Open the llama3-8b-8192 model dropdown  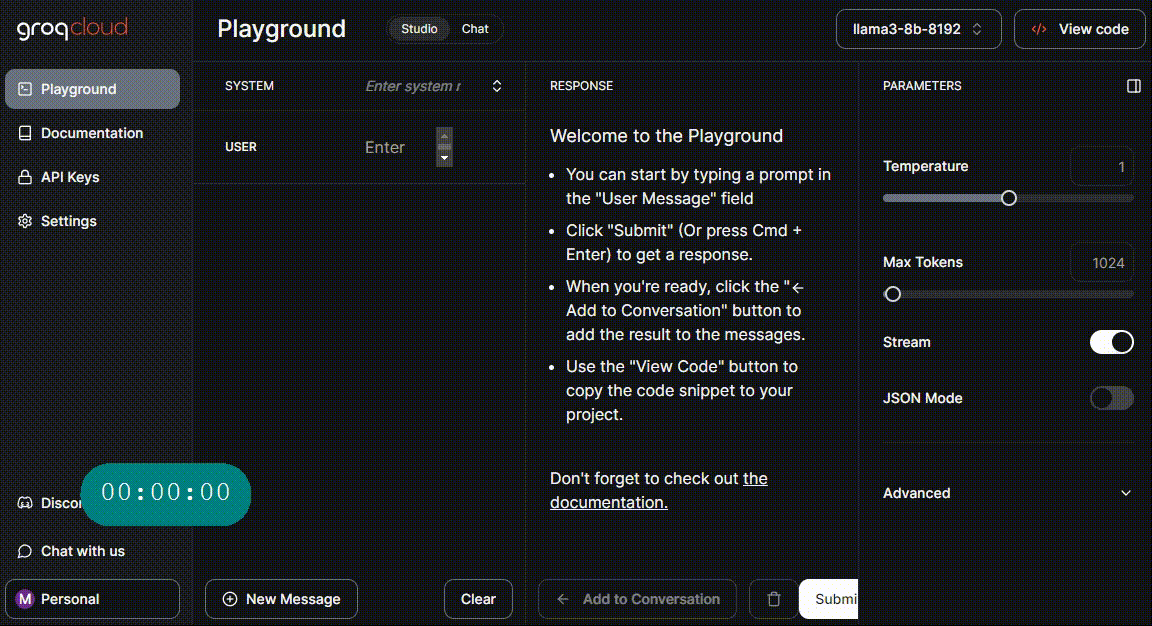point(918,29)
